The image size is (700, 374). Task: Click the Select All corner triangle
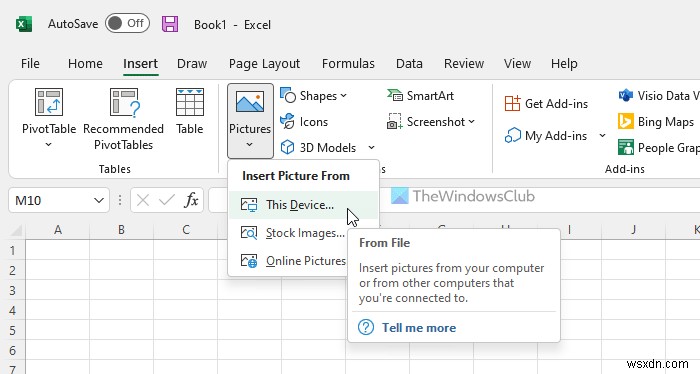(17, 231)
